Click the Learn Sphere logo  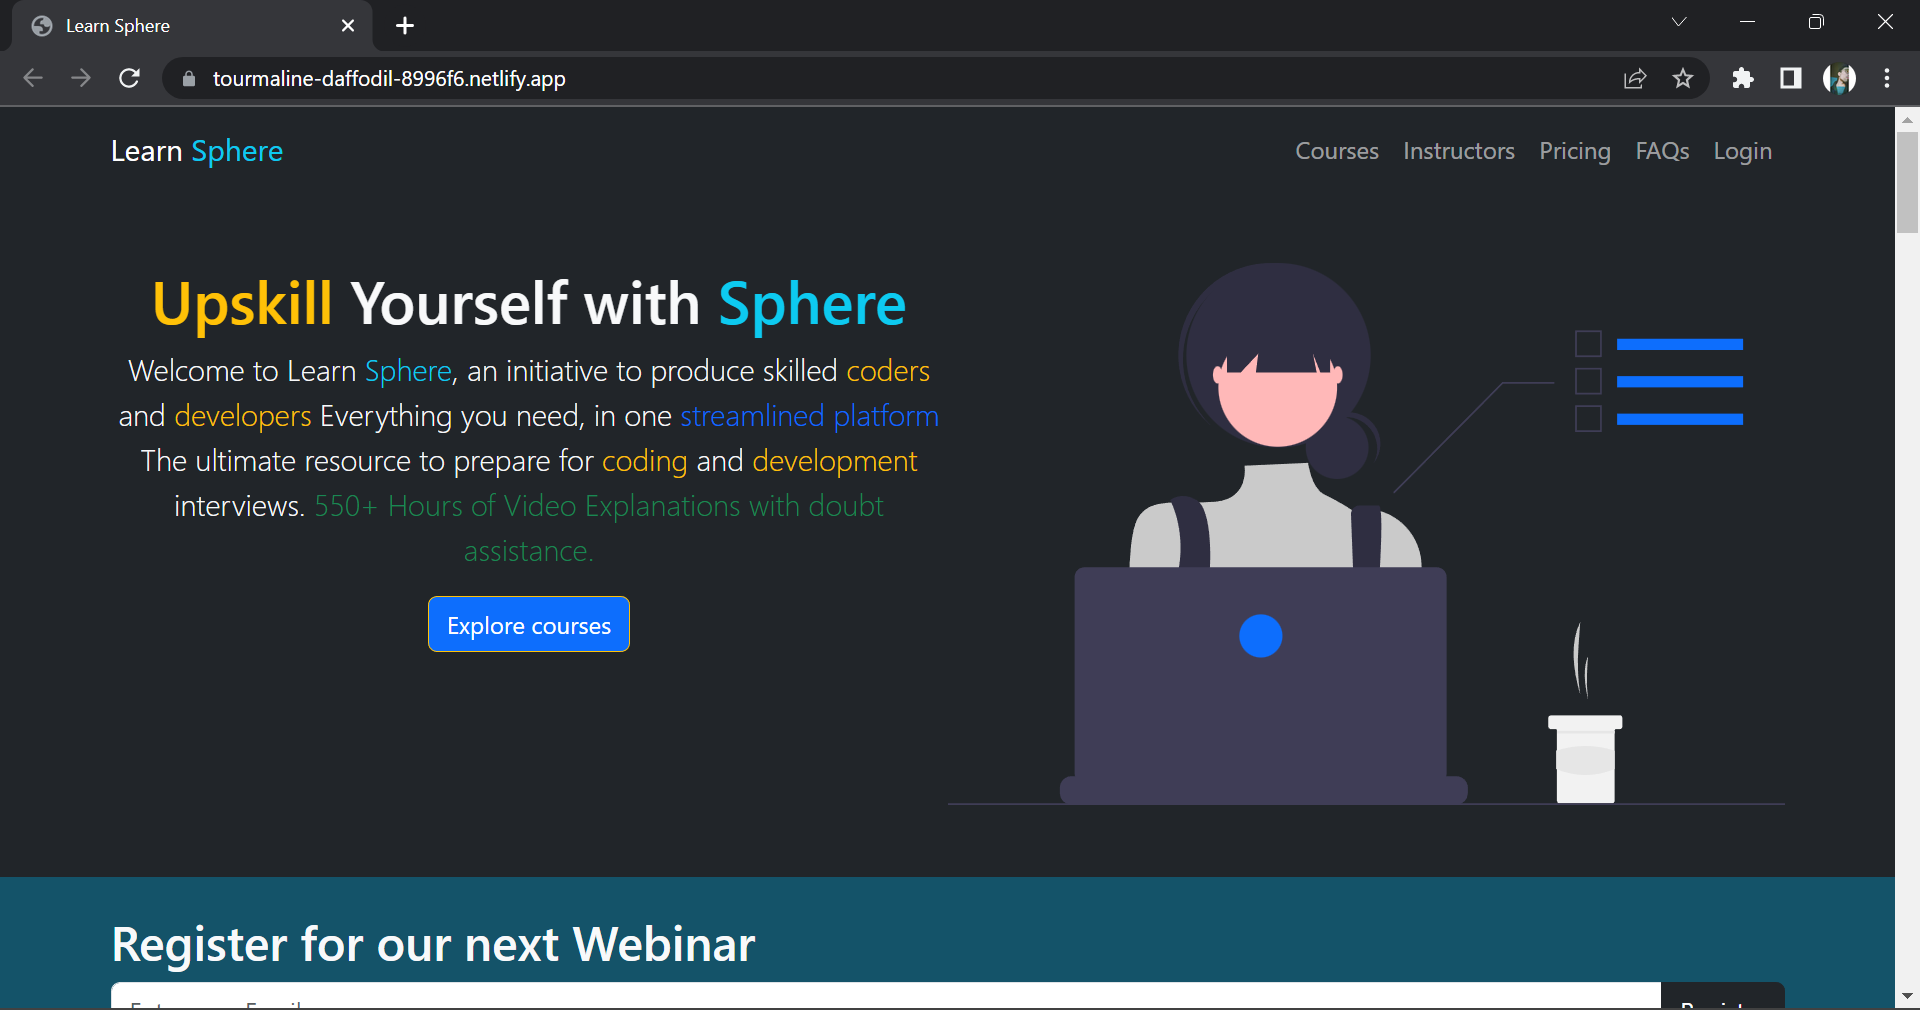click(x=196, y=151)
